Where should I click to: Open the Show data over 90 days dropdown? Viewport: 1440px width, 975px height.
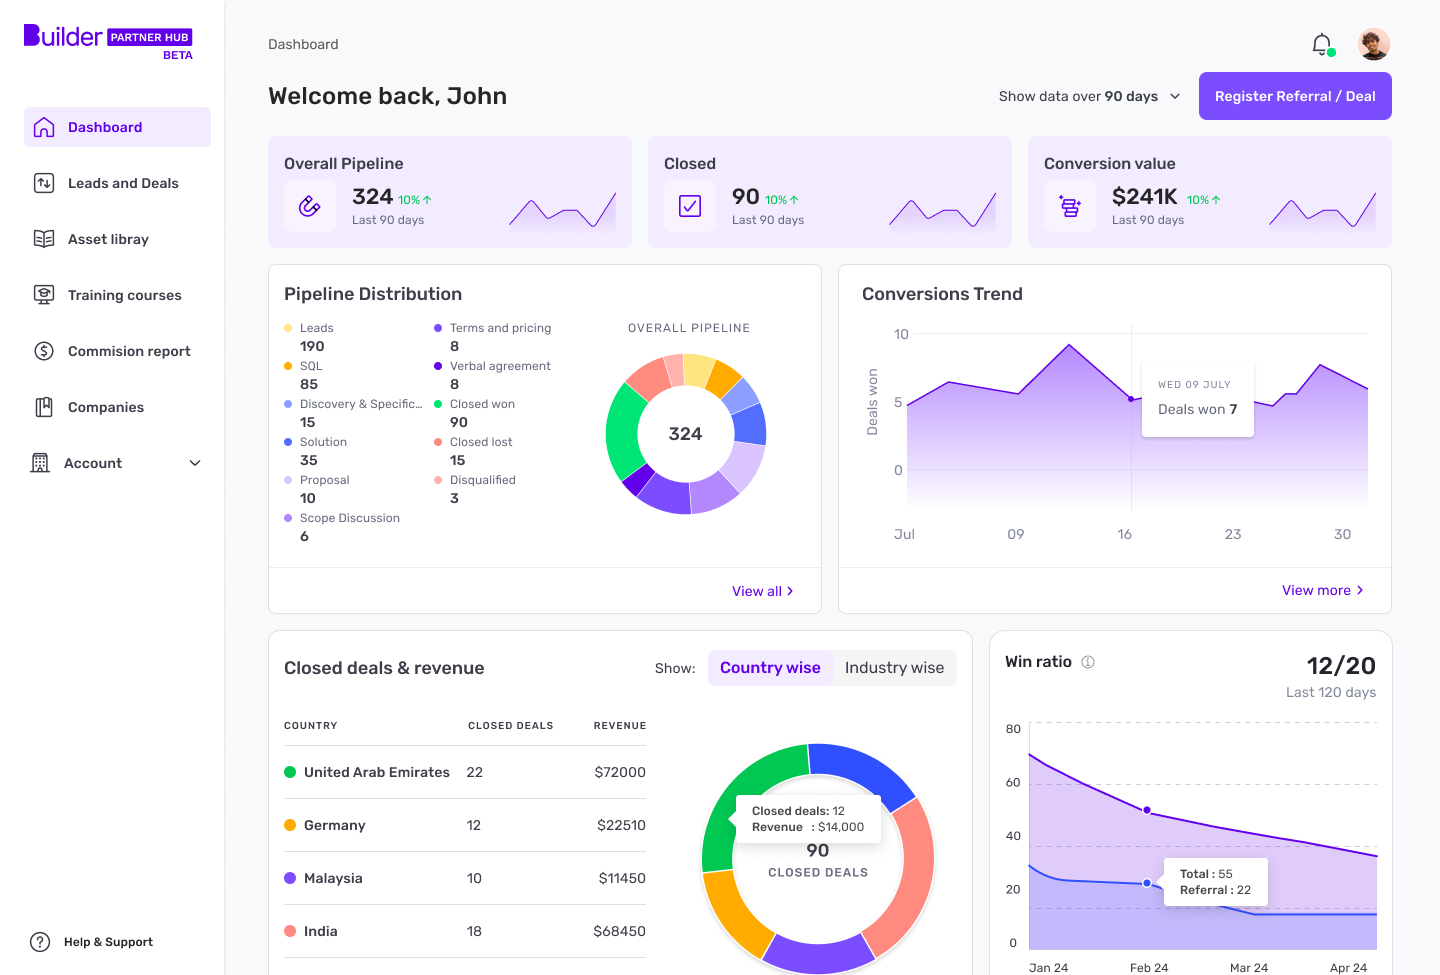pos(1088,96)
